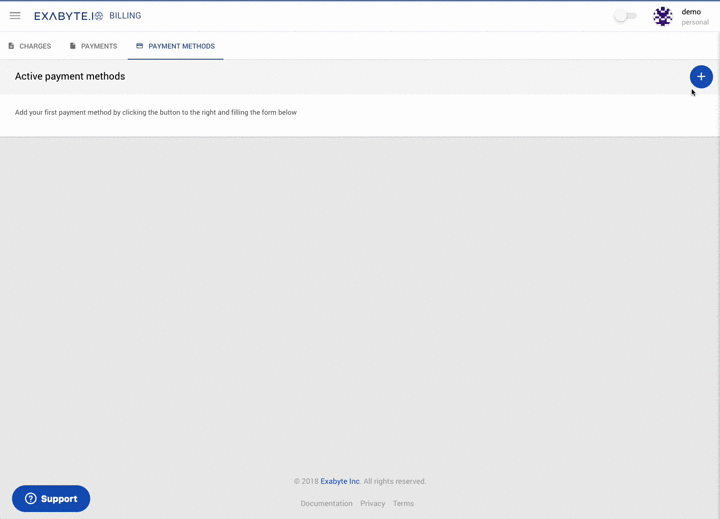Open the demo user avatar
Viewport: 720px width, 519px height.
(662, 17)
